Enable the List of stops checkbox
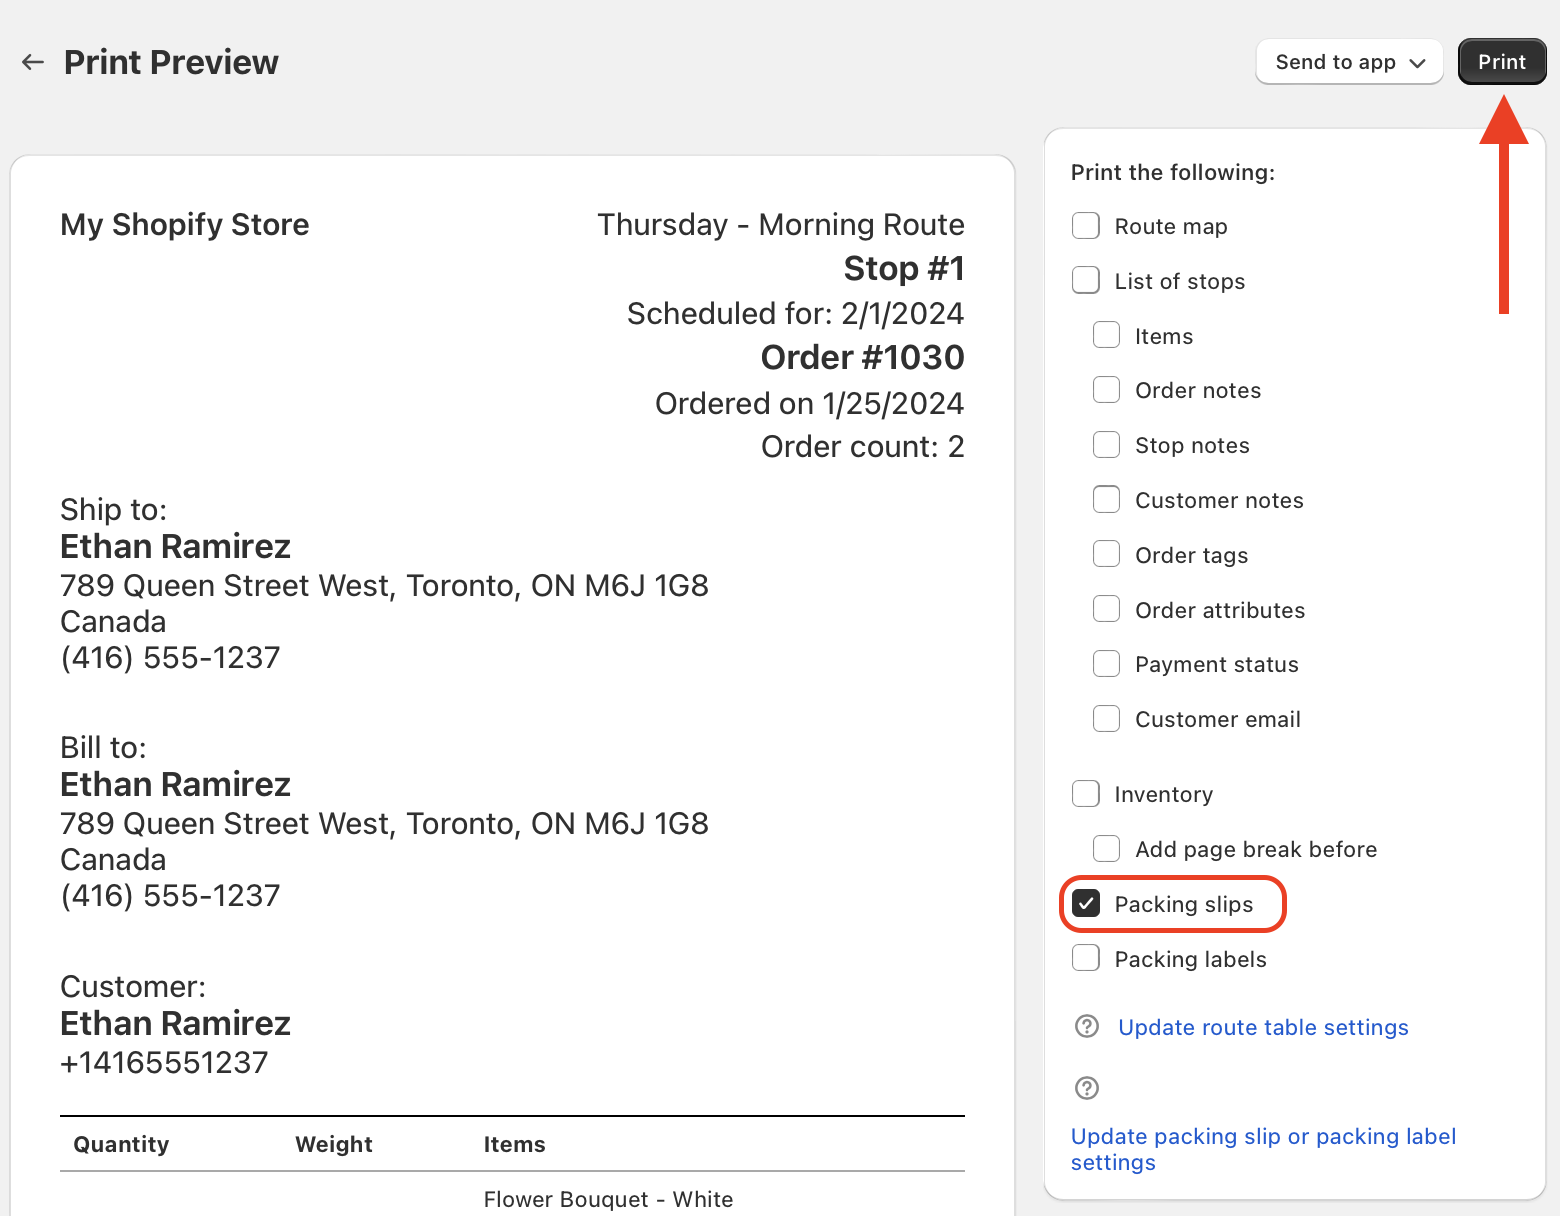Screen dimensions: 1560x1216 click(x=1085, y=280)
